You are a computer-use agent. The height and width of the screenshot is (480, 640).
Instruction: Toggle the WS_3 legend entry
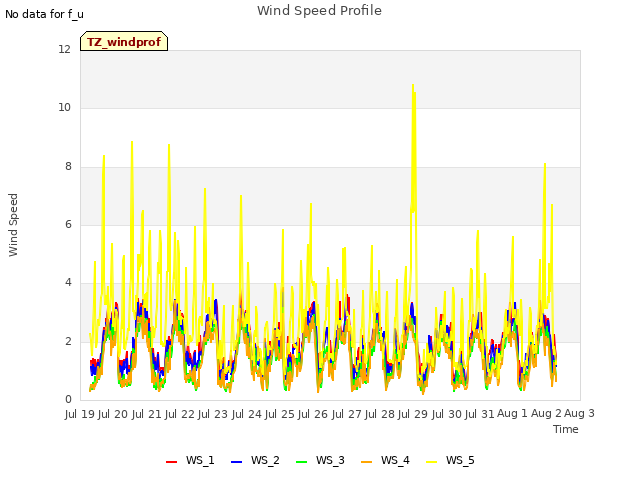[320, 460]
